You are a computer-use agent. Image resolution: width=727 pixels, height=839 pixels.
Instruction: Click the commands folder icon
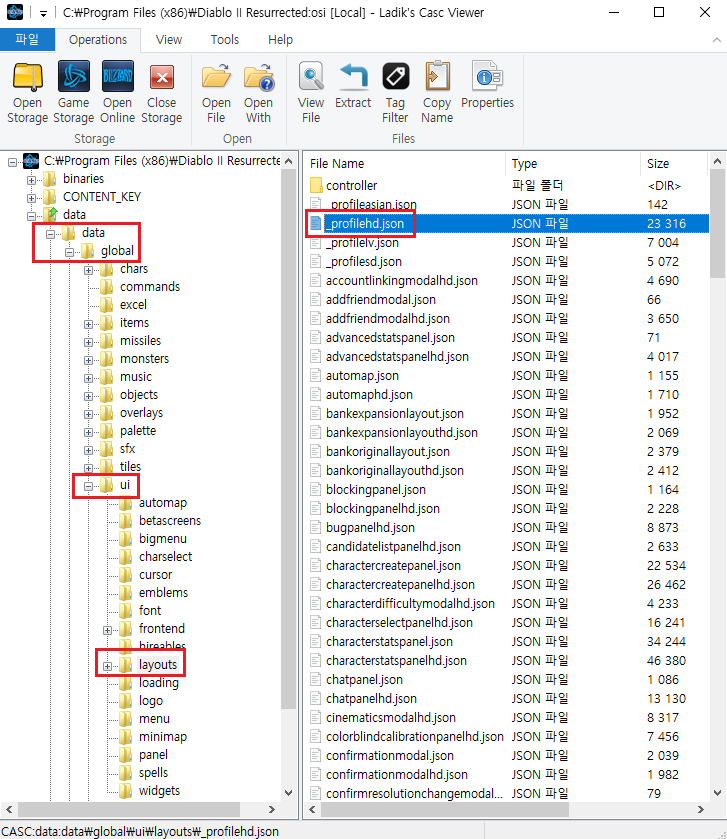point(107,287)
